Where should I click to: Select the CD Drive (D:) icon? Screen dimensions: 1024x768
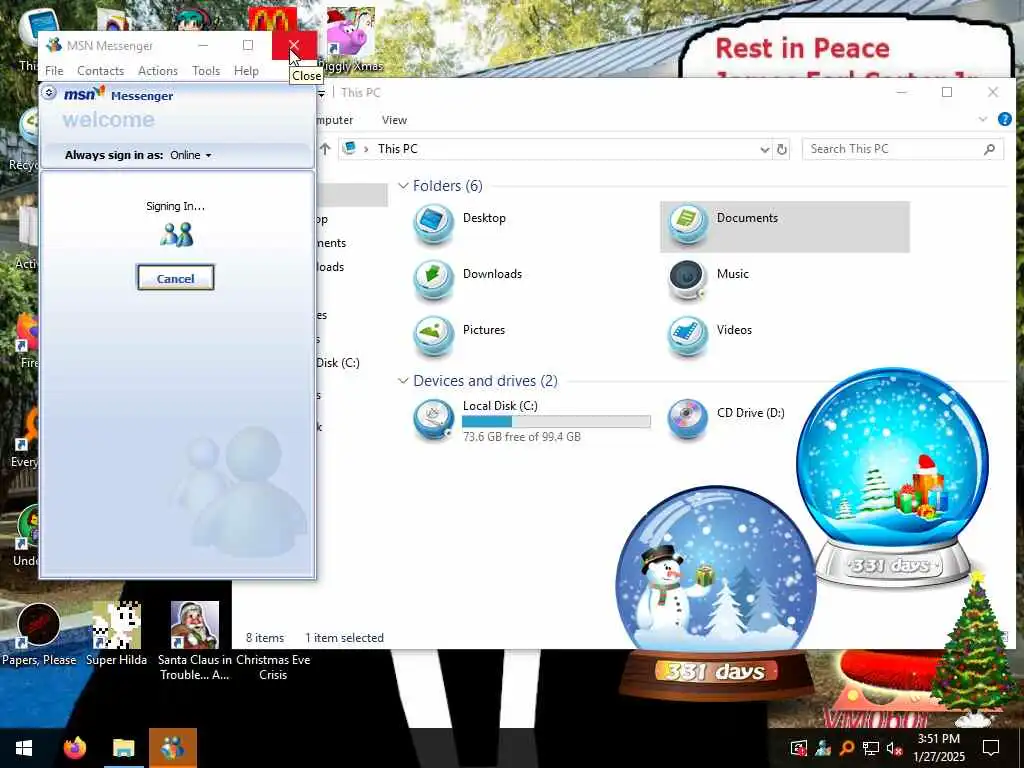pos(687,419)
